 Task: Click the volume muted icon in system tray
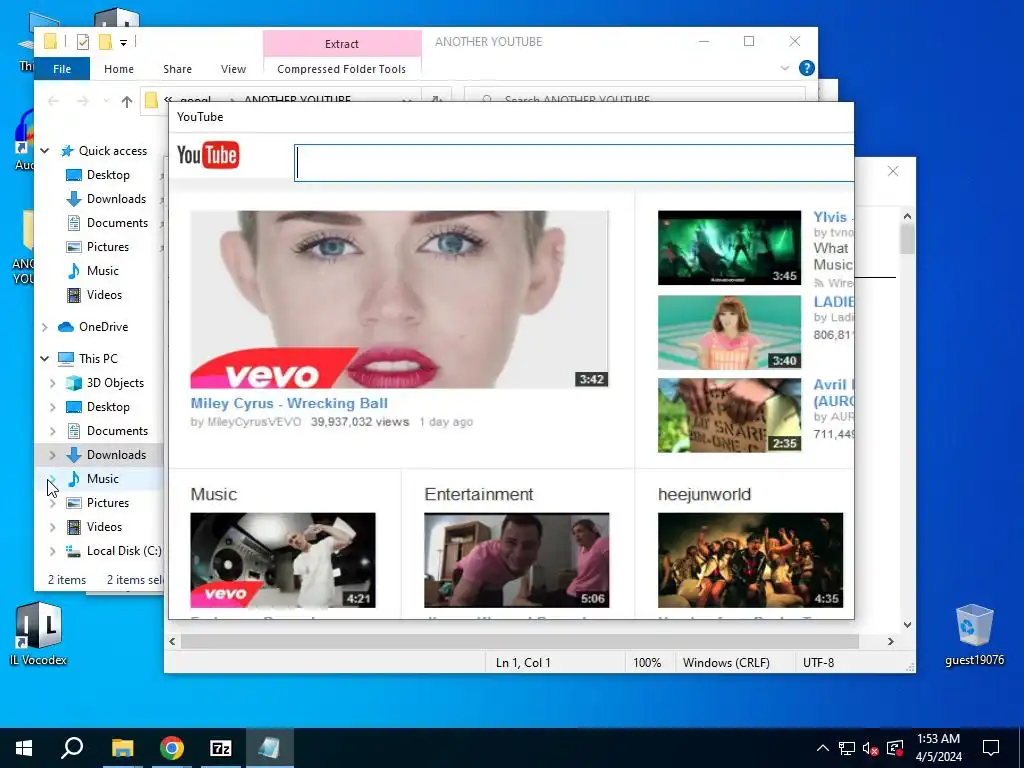(x=870, y=748)
